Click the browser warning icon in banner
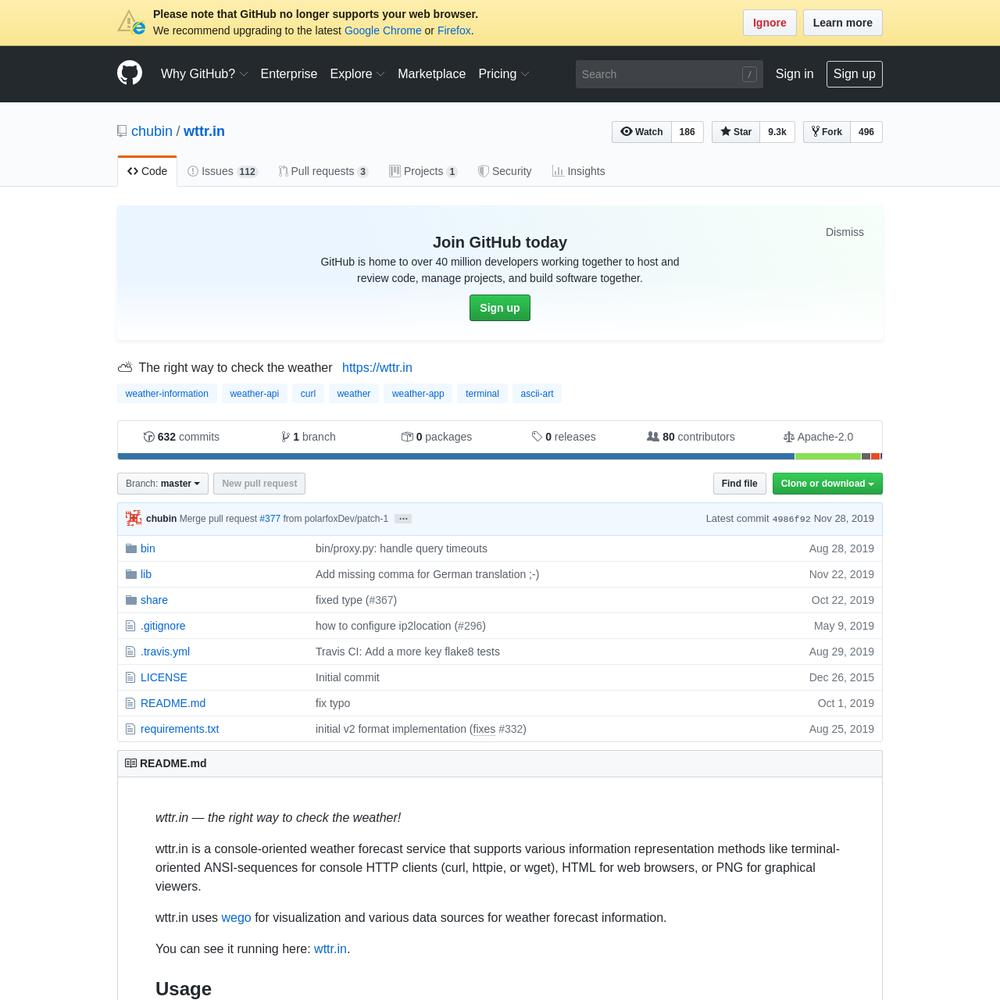Image resolution: width=1000 pixels, height=1000 pixels. click(131, 22)
